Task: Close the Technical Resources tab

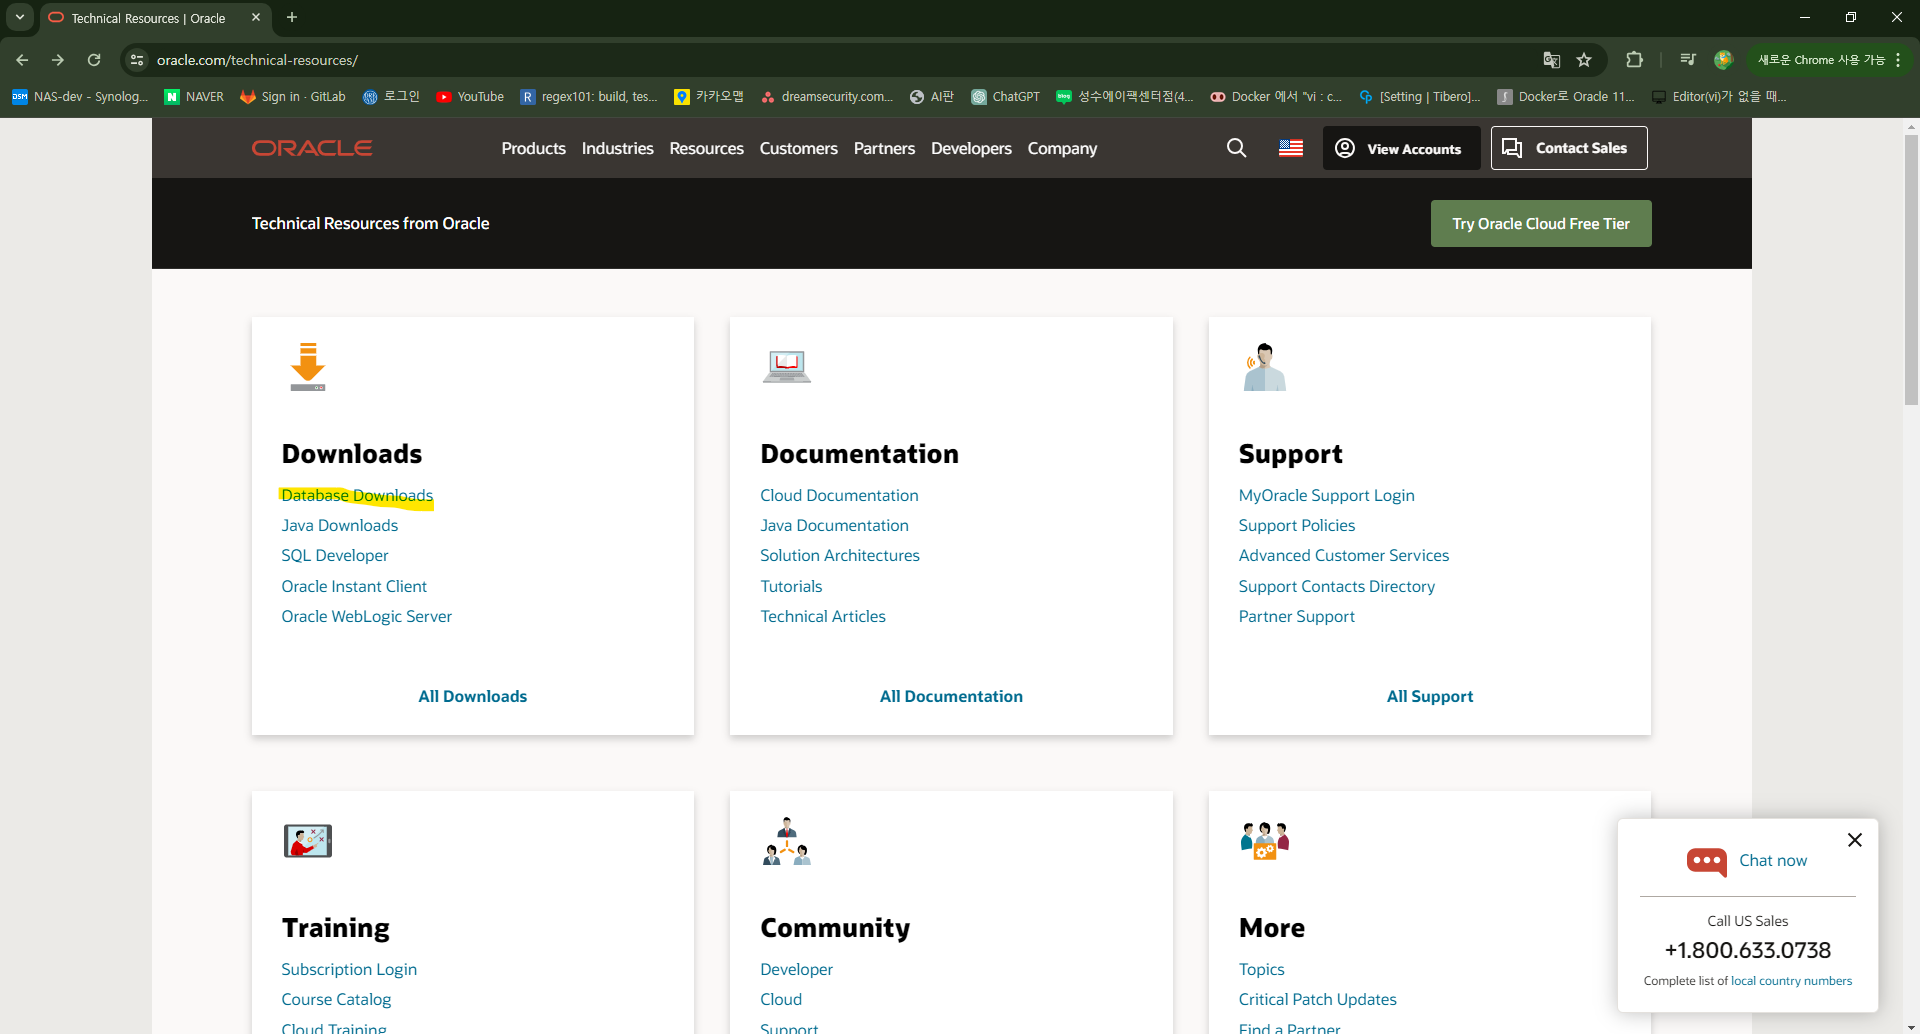Action: (256, 17)
